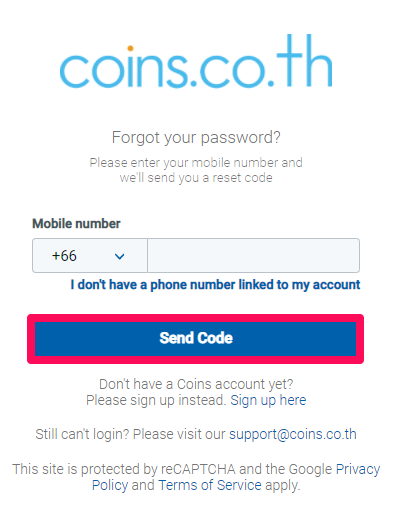Click the Mobile number field label
Screen dimensions: 395x521
(x=76, y=224)
